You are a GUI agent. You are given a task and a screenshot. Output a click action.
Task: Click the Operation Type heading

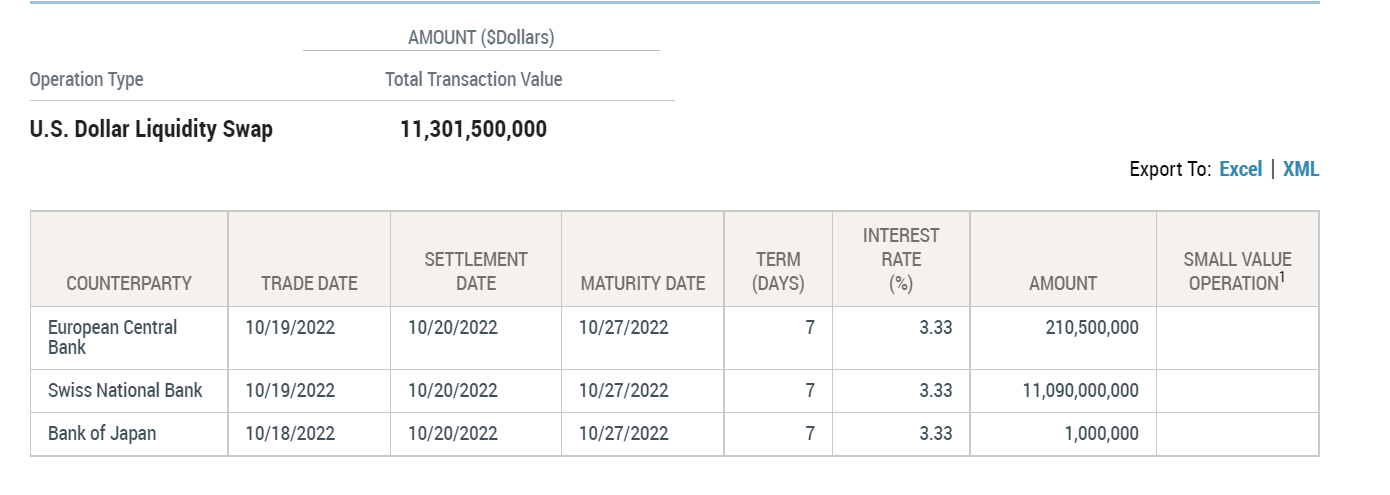coord(87,79)
